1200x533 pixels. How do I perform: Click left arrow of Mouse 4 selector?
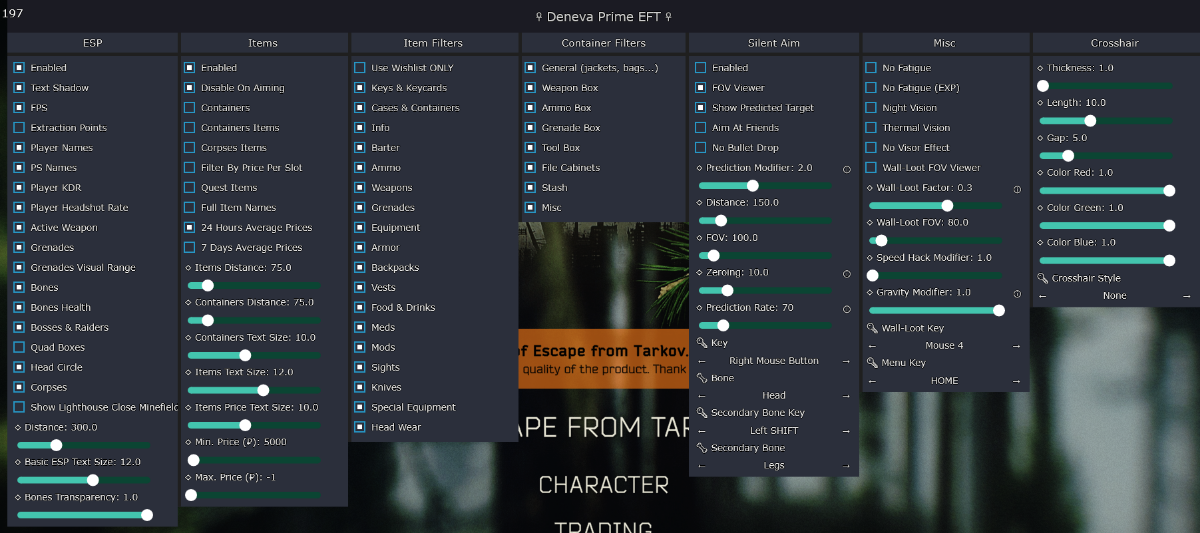click(x=872, y=346)
